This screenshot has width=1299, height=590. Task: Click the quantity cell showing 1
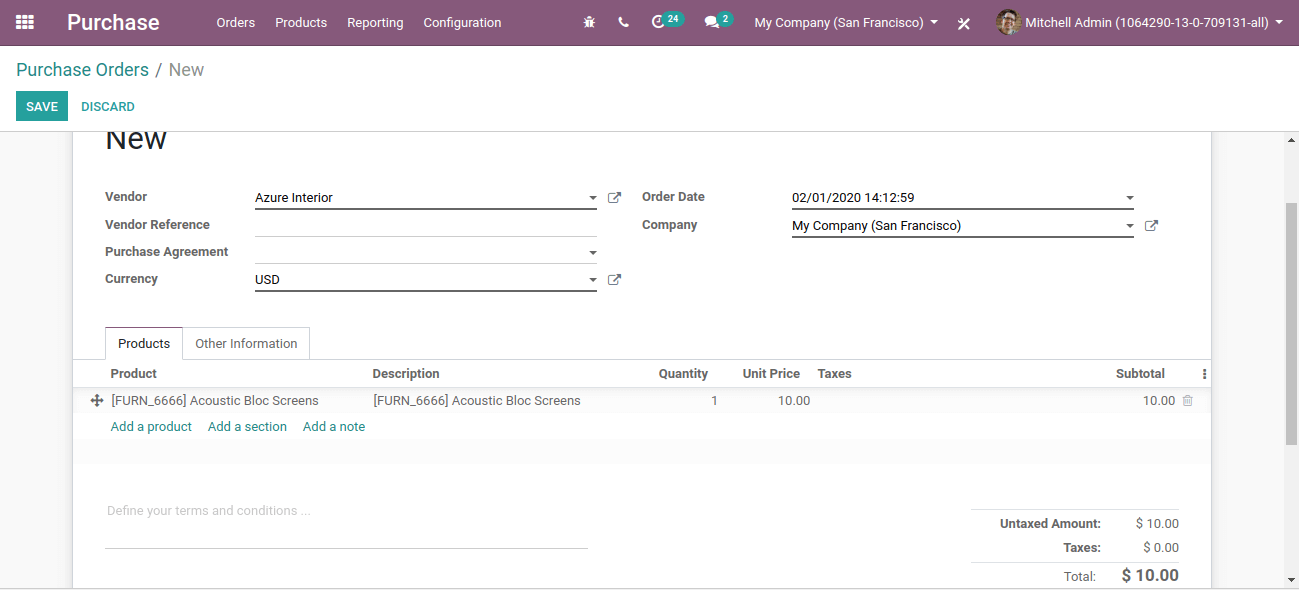(714, 401)
